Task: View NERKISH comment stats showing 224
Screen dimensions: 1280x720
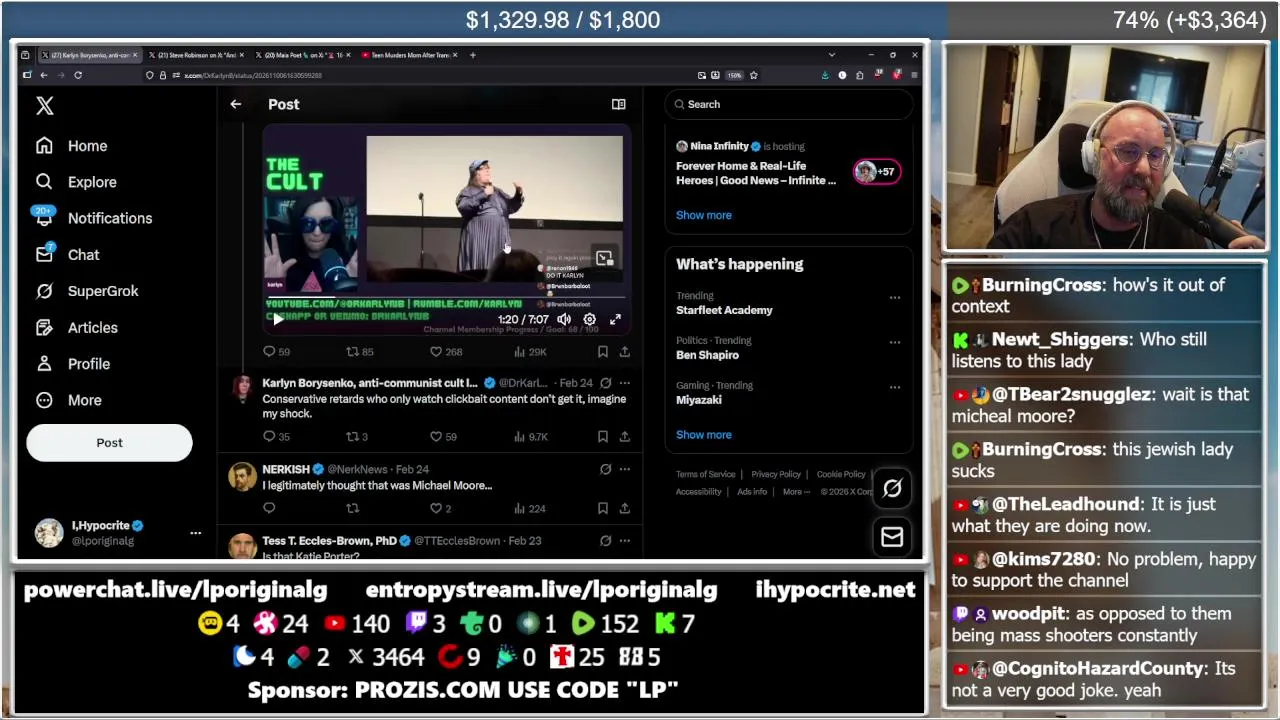Action: pyautogui.click(x=529, y=509)
